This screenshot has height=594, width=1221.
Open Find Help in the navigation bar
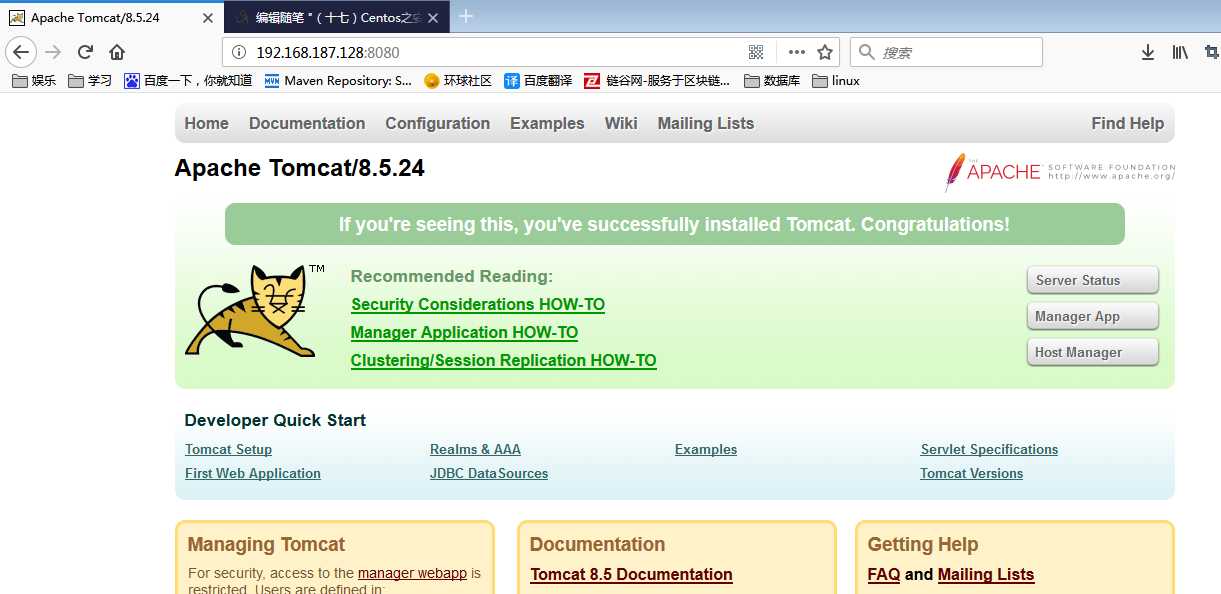tap(1128, 123)
